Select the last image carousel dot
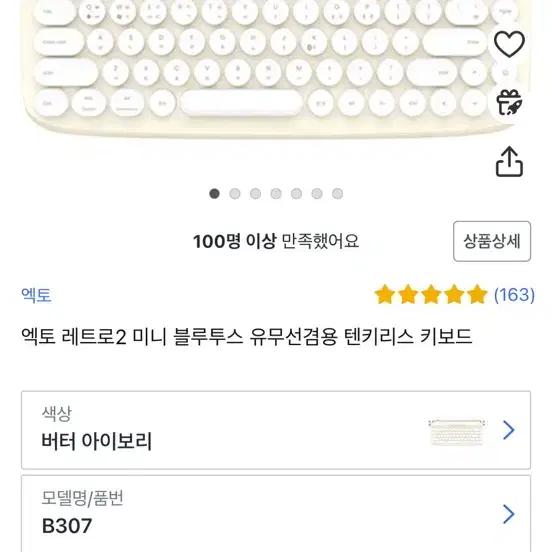 338,194
